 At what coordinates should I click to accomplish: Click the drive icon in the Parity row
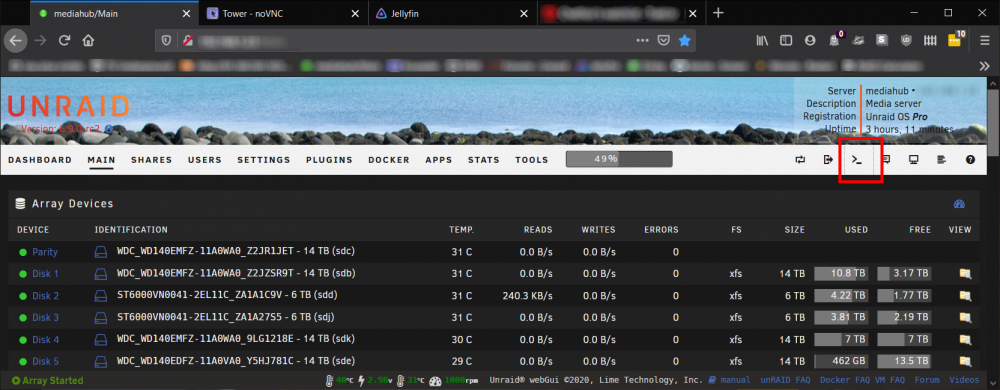(101, 252)
